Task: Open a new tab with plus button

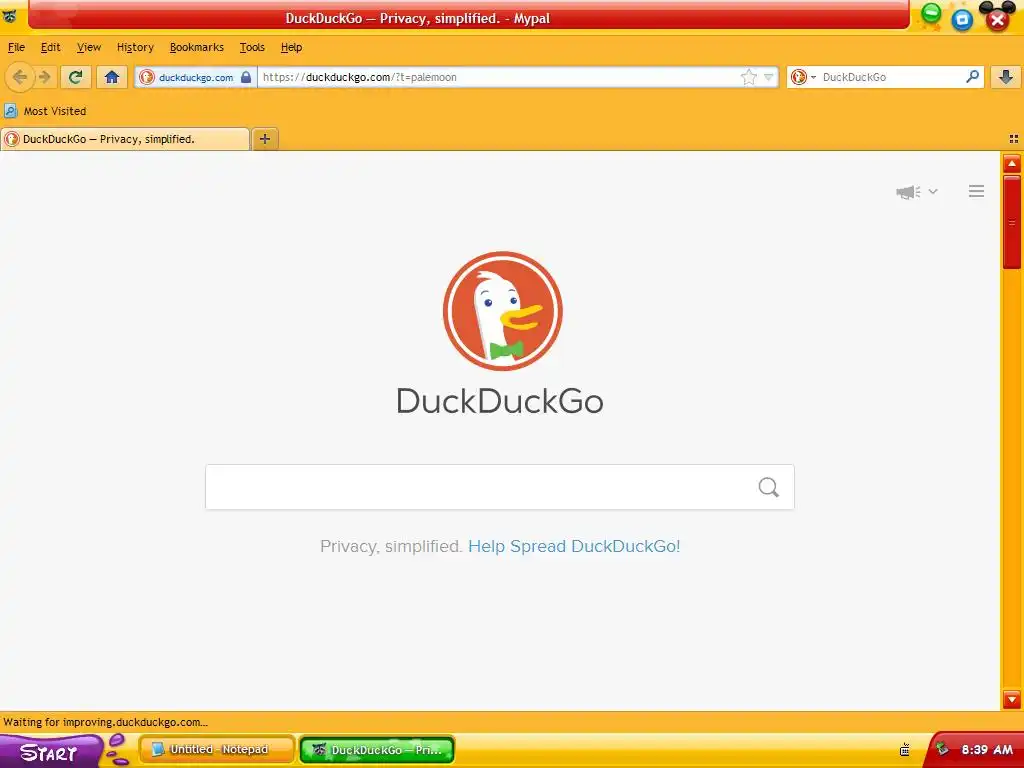Action: coord(264,139)
